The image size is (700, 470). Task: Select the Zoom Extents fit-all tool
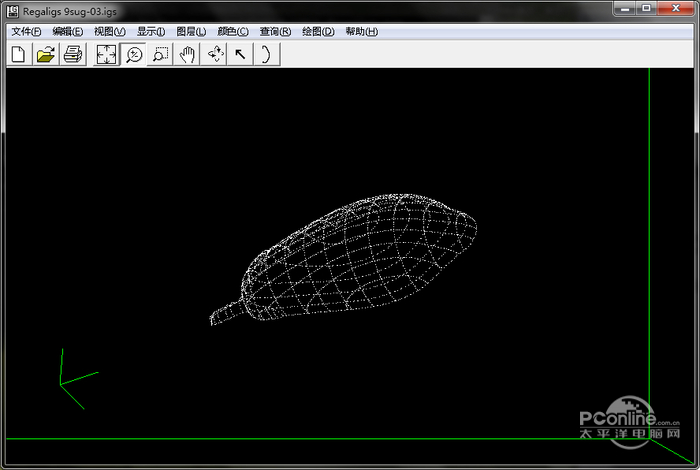105,54
